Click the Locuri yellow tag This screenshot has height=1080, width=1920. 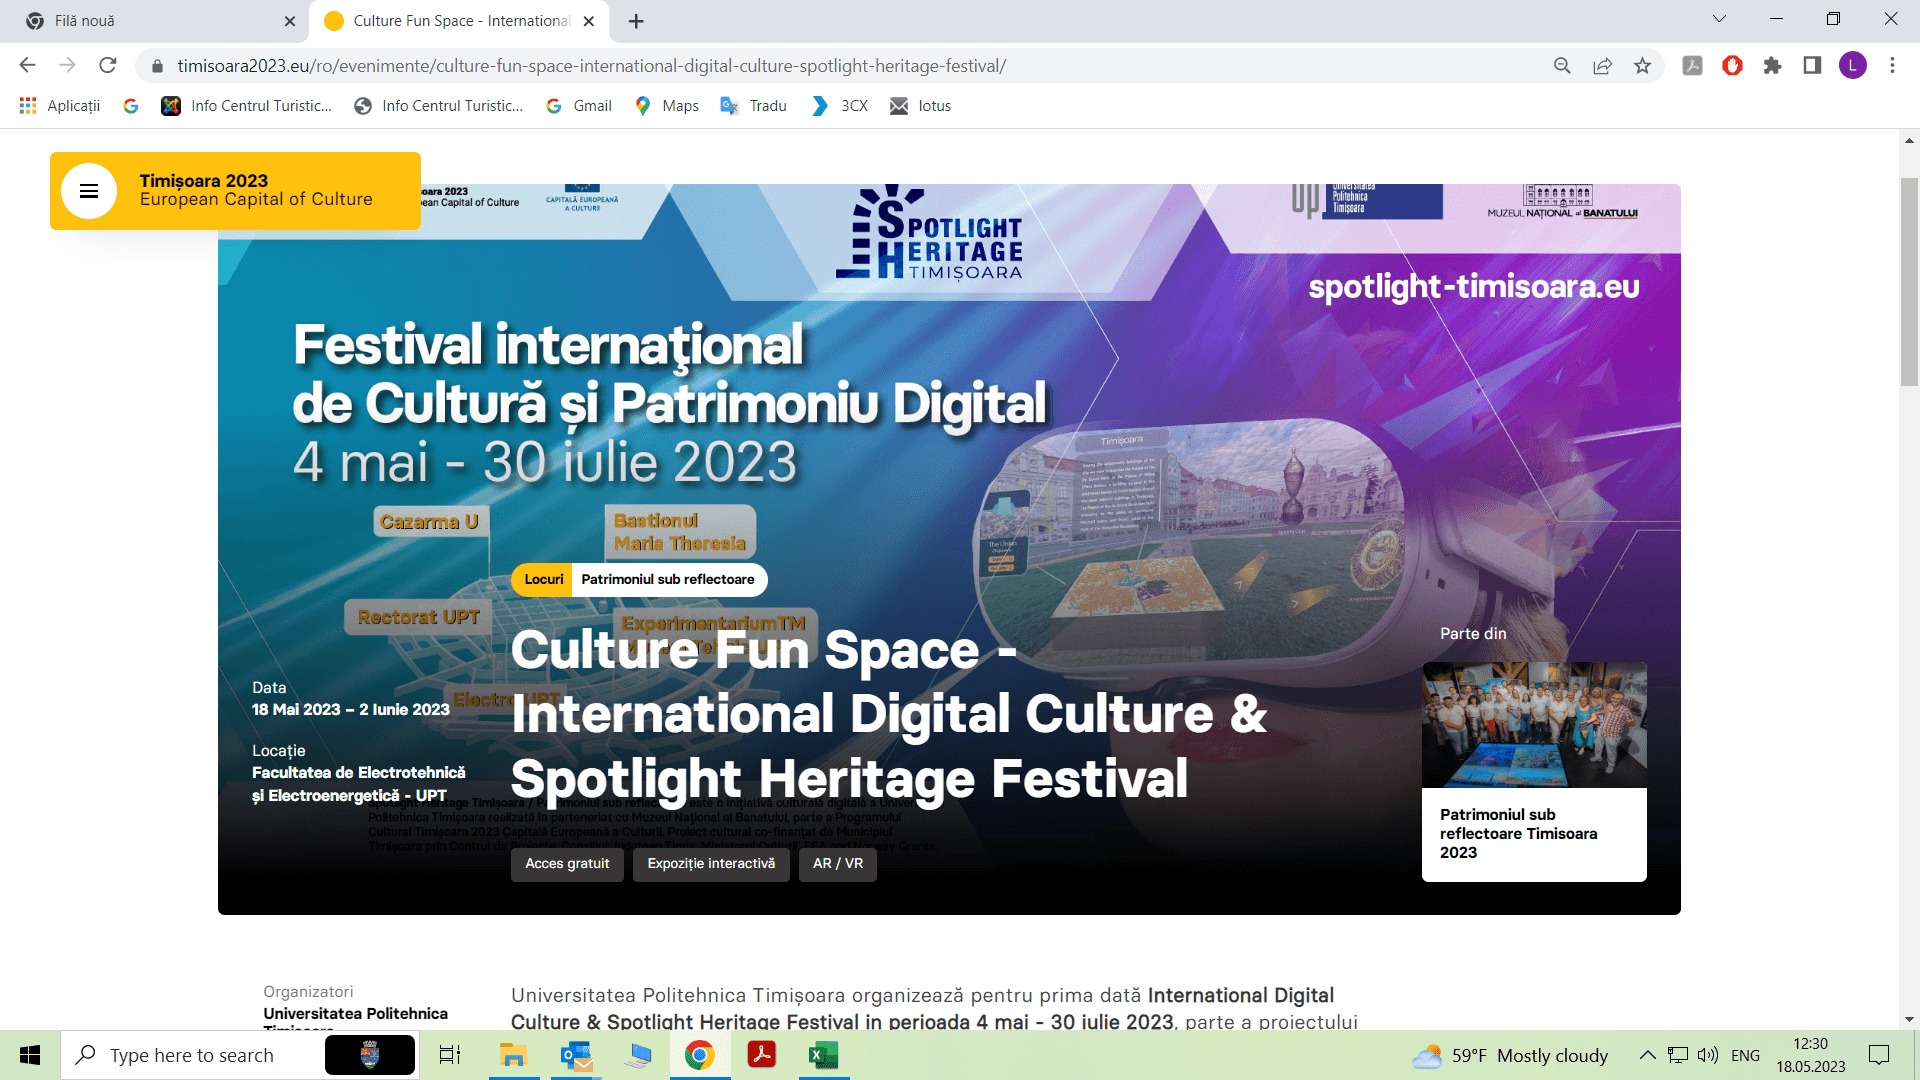pyautogui.click(x=543, y=580)
